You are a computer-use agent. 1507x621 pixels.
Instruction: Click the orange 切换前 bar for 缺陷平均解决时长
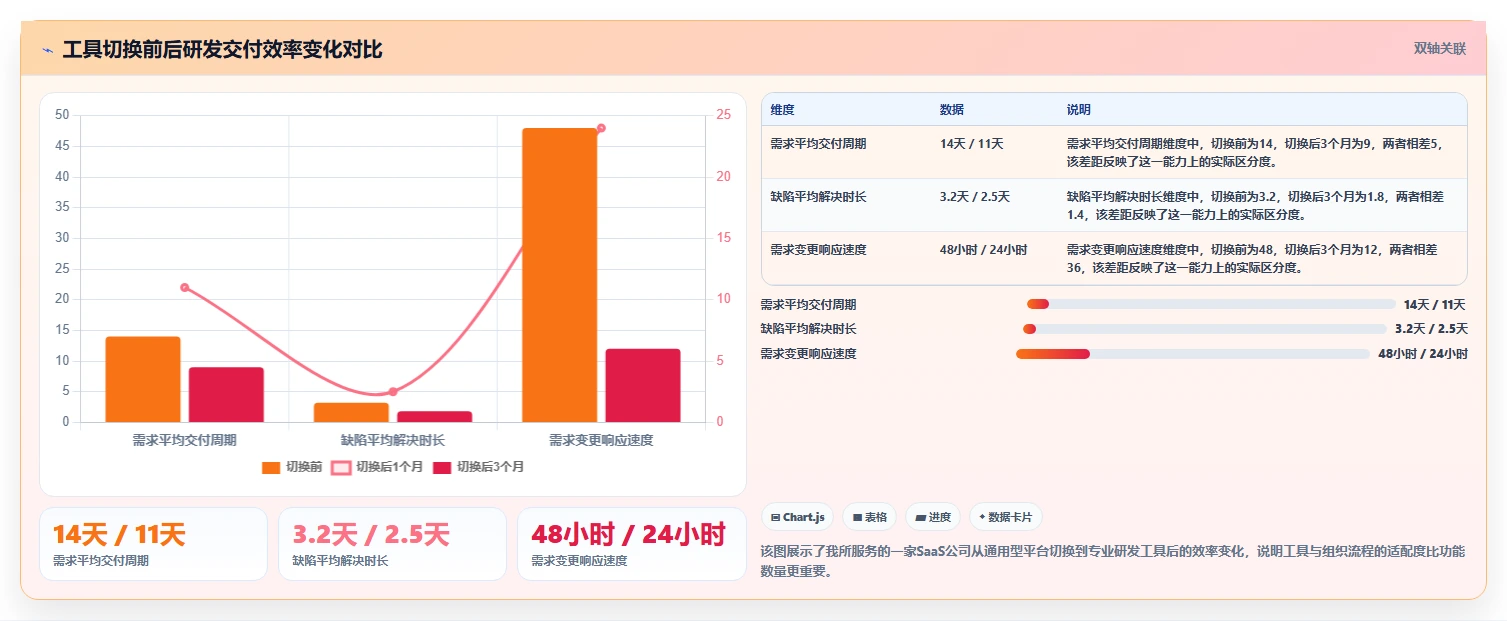tap(351, 412)
